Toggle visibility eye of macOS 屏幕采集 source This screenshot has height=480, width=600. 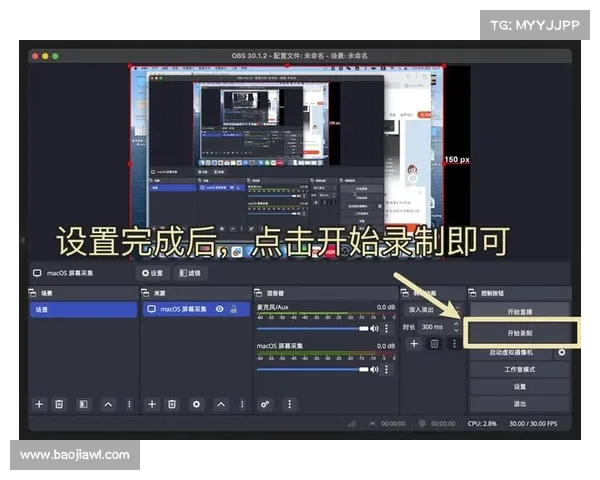219,309
